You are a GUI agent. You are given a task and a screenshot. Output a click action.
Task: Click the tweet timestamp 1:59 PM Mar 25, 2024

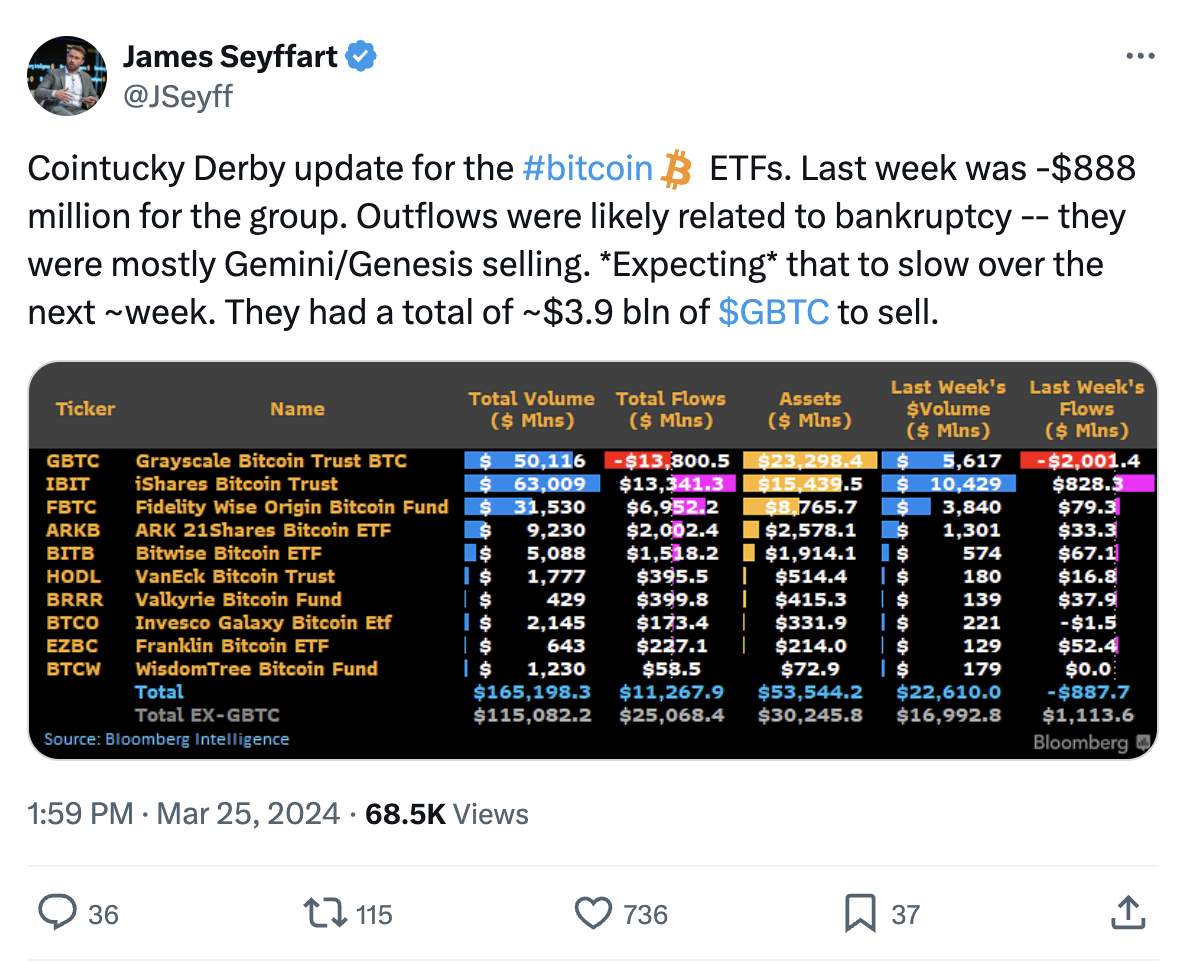click(x=184, y=814)
